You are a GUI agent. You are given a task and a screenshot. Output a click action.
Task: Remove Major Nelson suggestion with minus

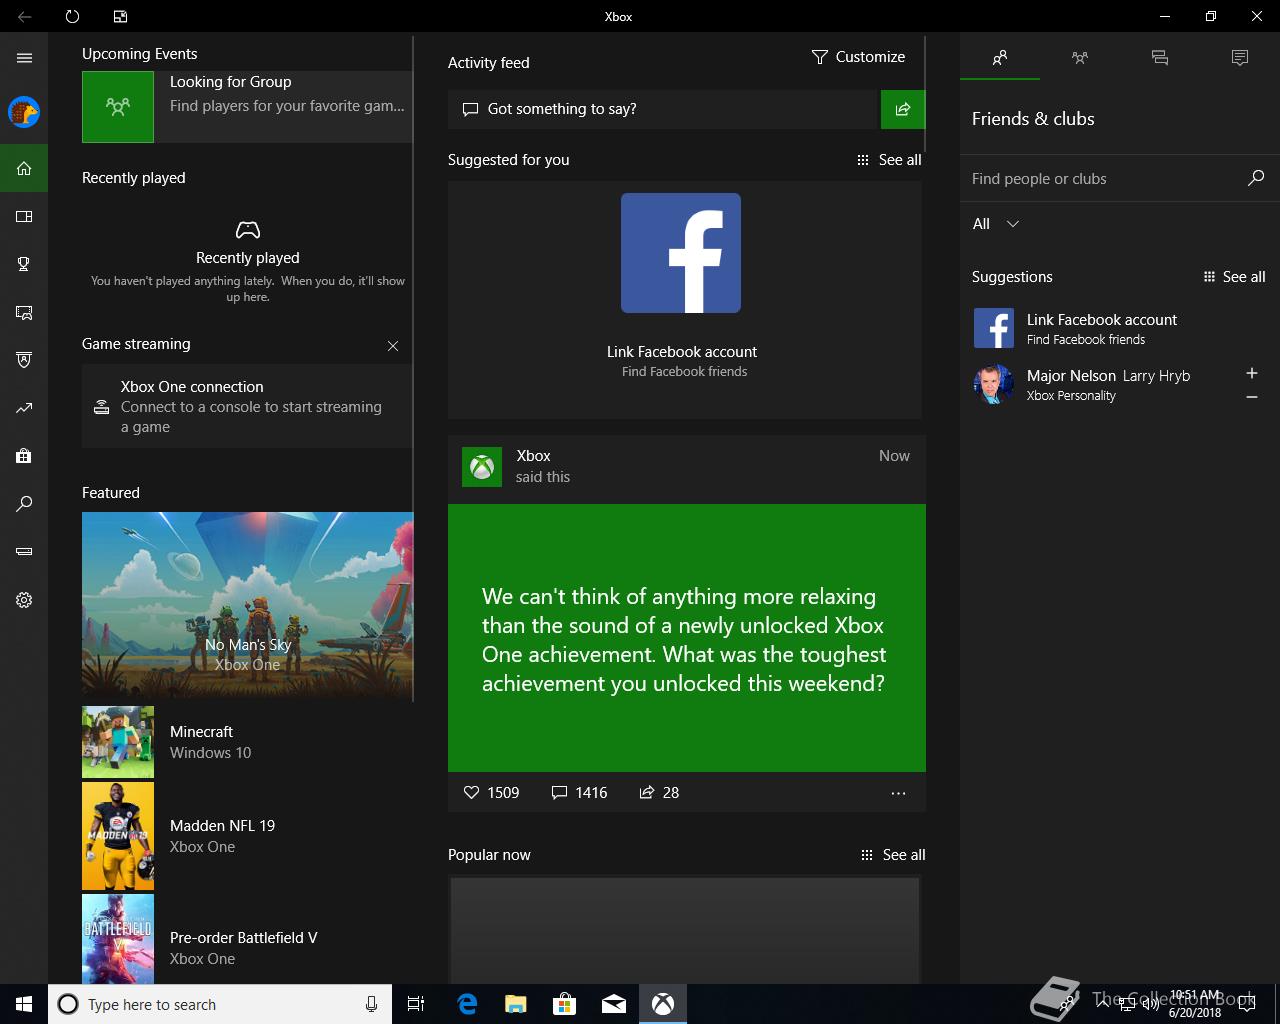pyautogui.click(x=1251, y=397)
